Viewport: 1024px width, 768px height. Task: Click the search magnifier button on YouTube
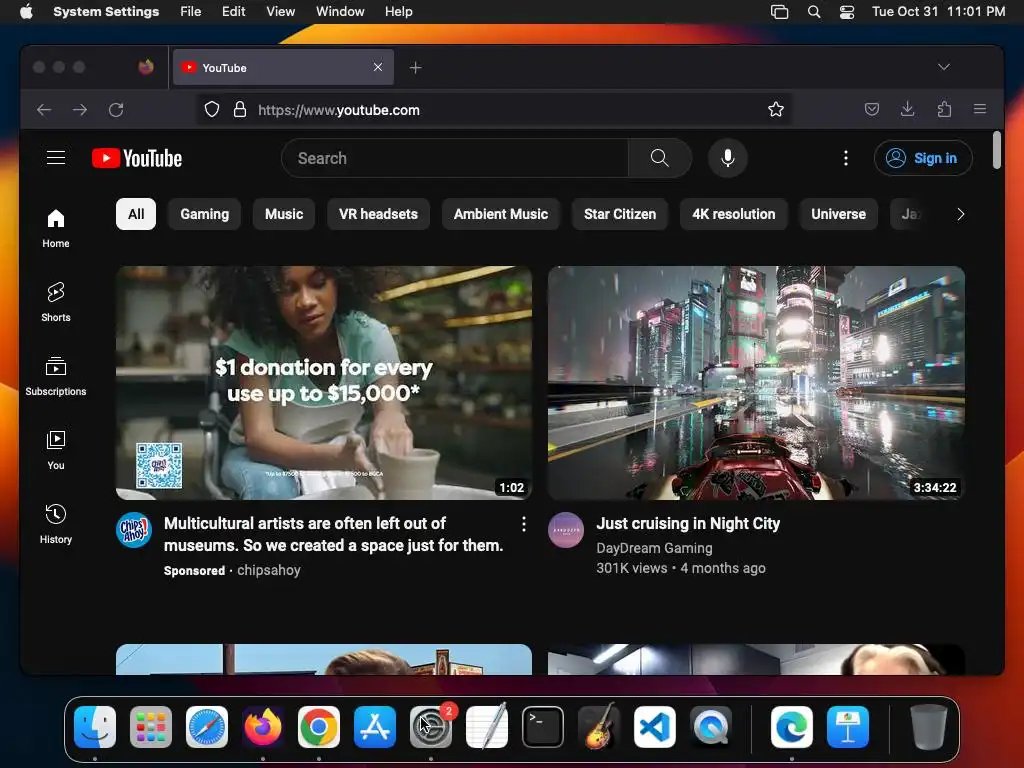(660, 158)
